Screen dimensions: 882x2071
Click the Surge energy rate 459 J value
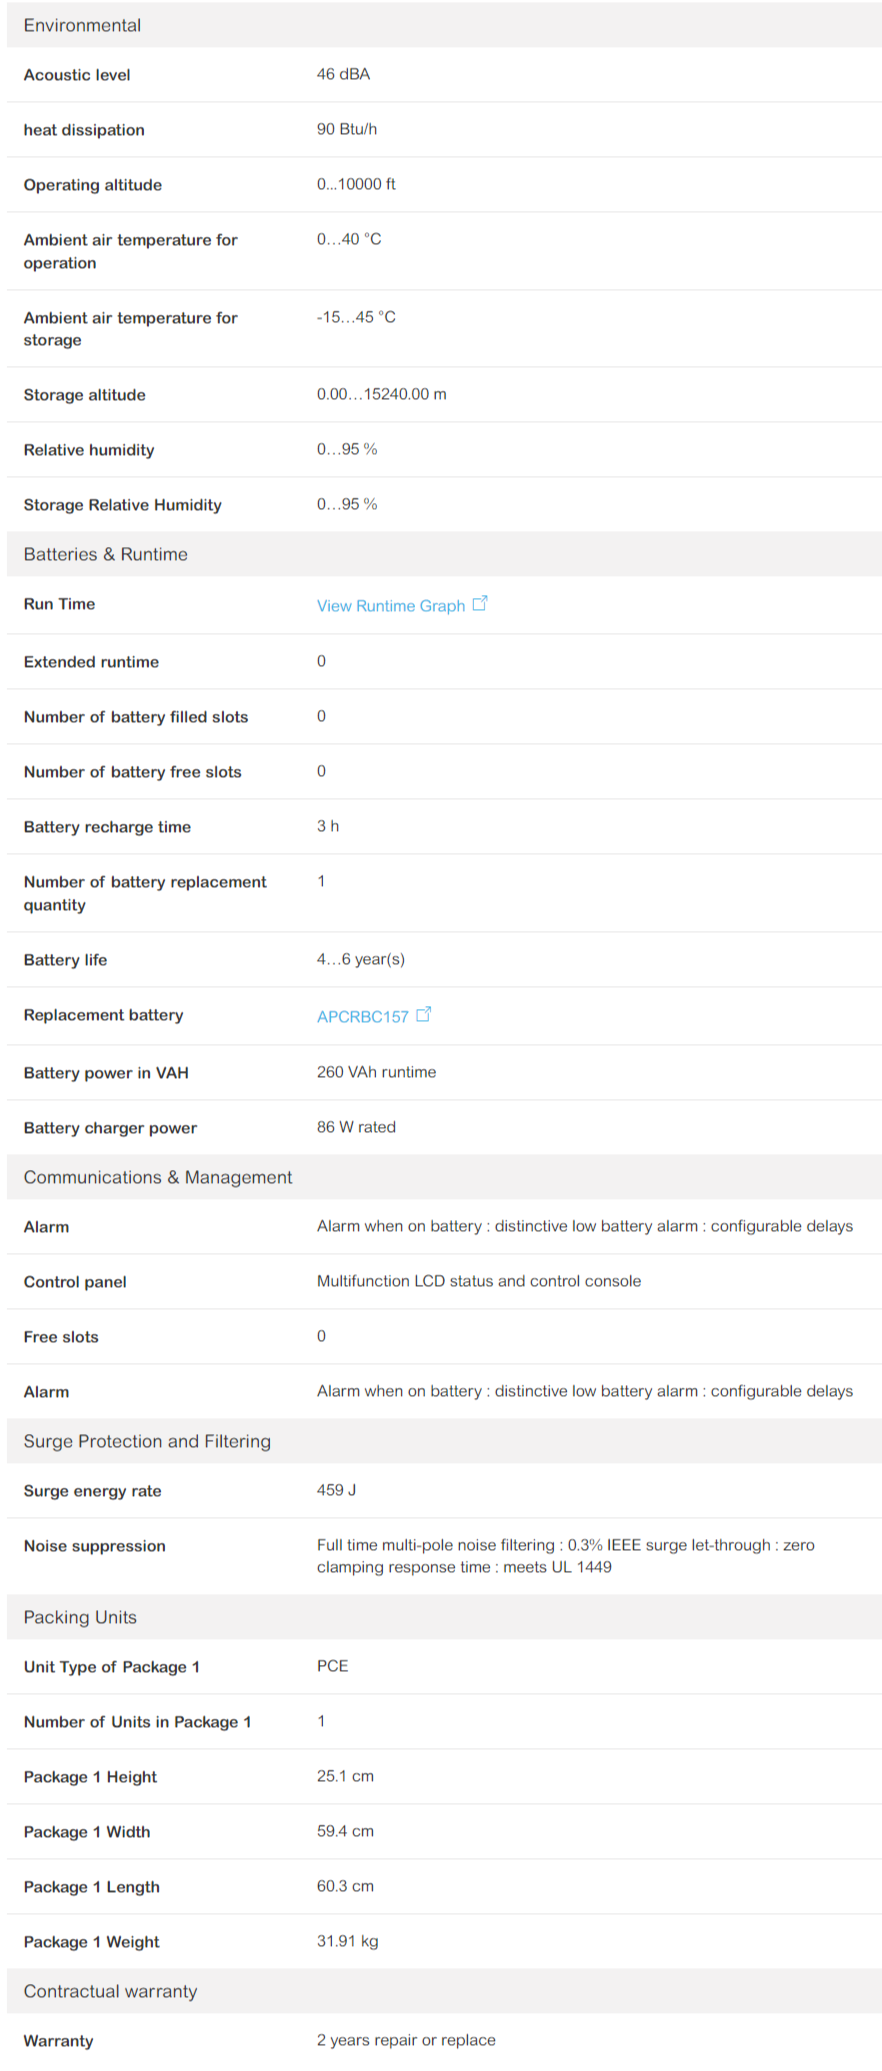(337, 1490)
